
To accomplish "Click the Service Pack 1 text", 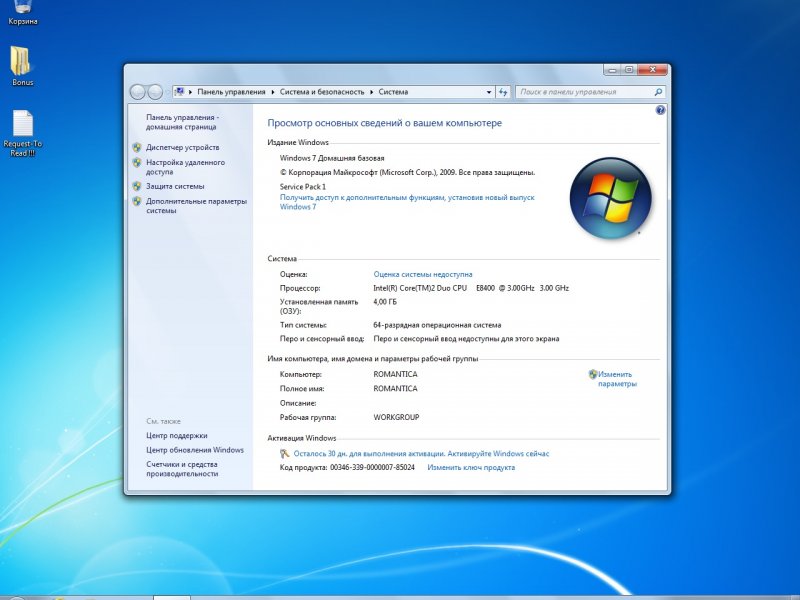I will (303, 187).
